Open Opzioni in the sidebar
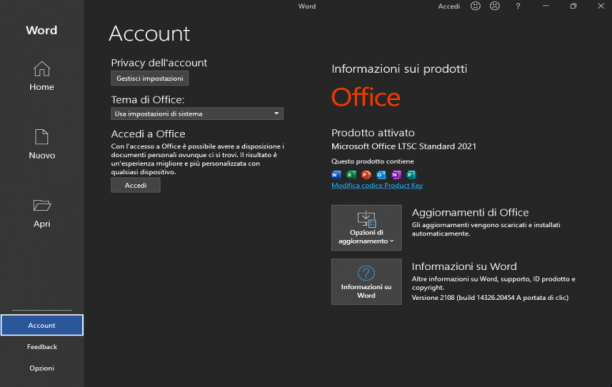This screenshot has height=387, width=612. pyautogui.click(x=42, y=368)
